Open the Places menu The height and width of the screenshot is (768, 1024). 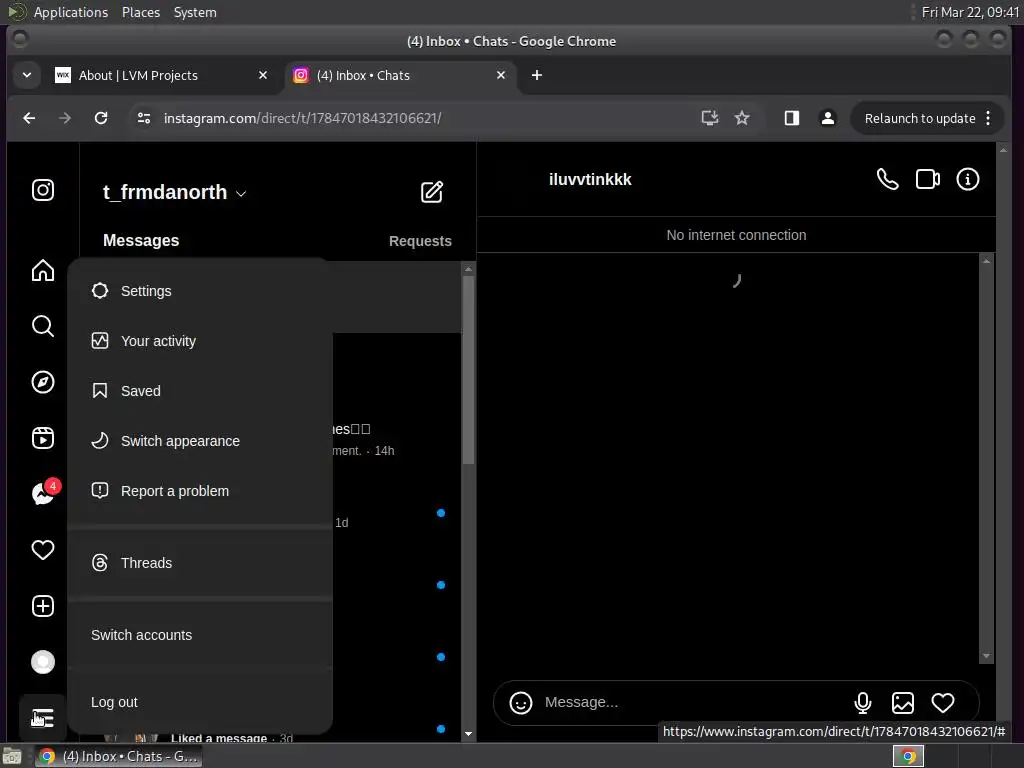point(140,12)
